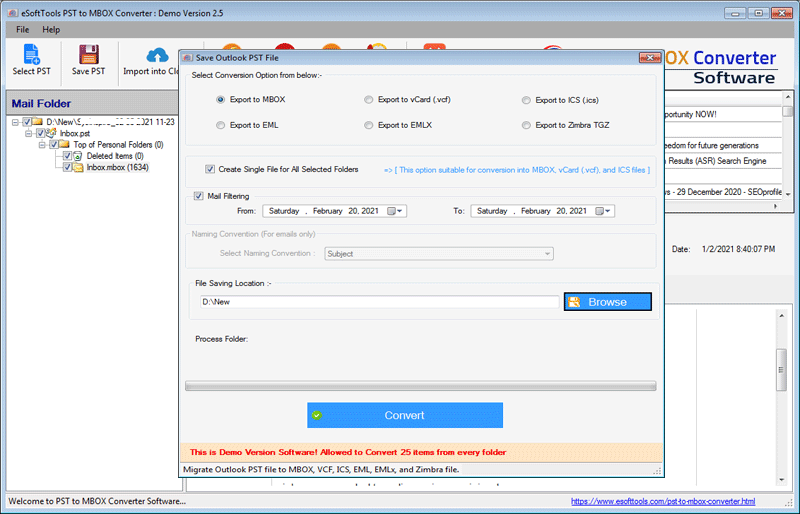Click the Mail Folder panel header
Viewport: 800px width, 514px height.
(x=92, y=103)
